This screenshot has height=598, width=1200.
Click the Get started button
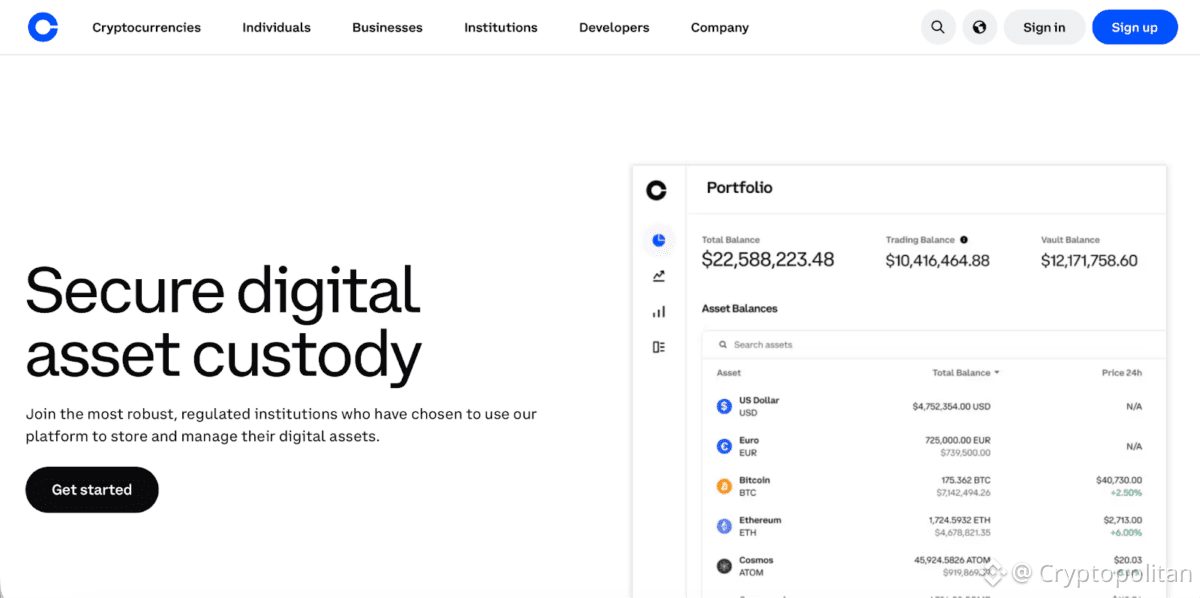[x=92, y=490]
